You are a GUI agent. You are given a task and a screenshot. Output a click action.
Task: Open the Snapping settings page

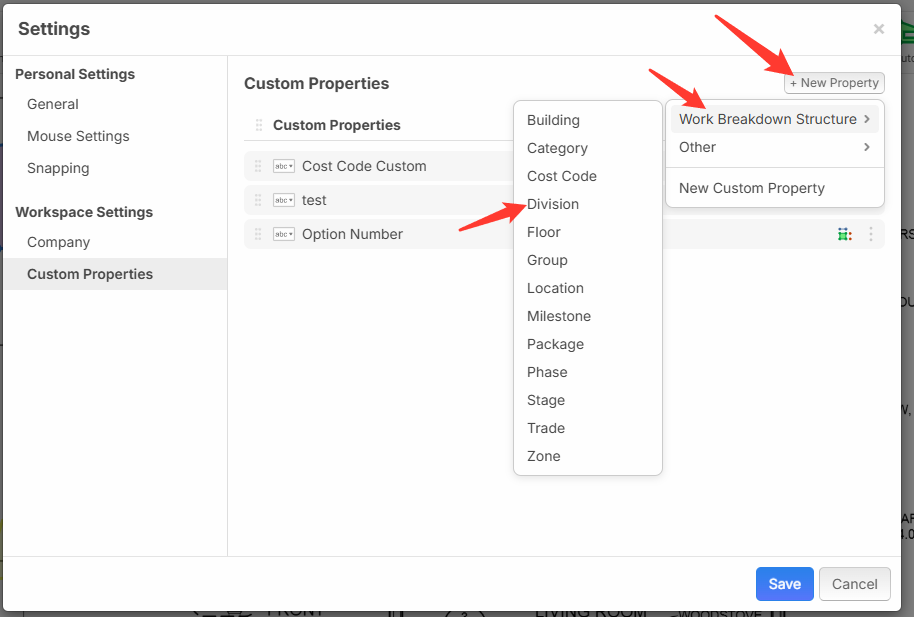[x=58, y=168]
